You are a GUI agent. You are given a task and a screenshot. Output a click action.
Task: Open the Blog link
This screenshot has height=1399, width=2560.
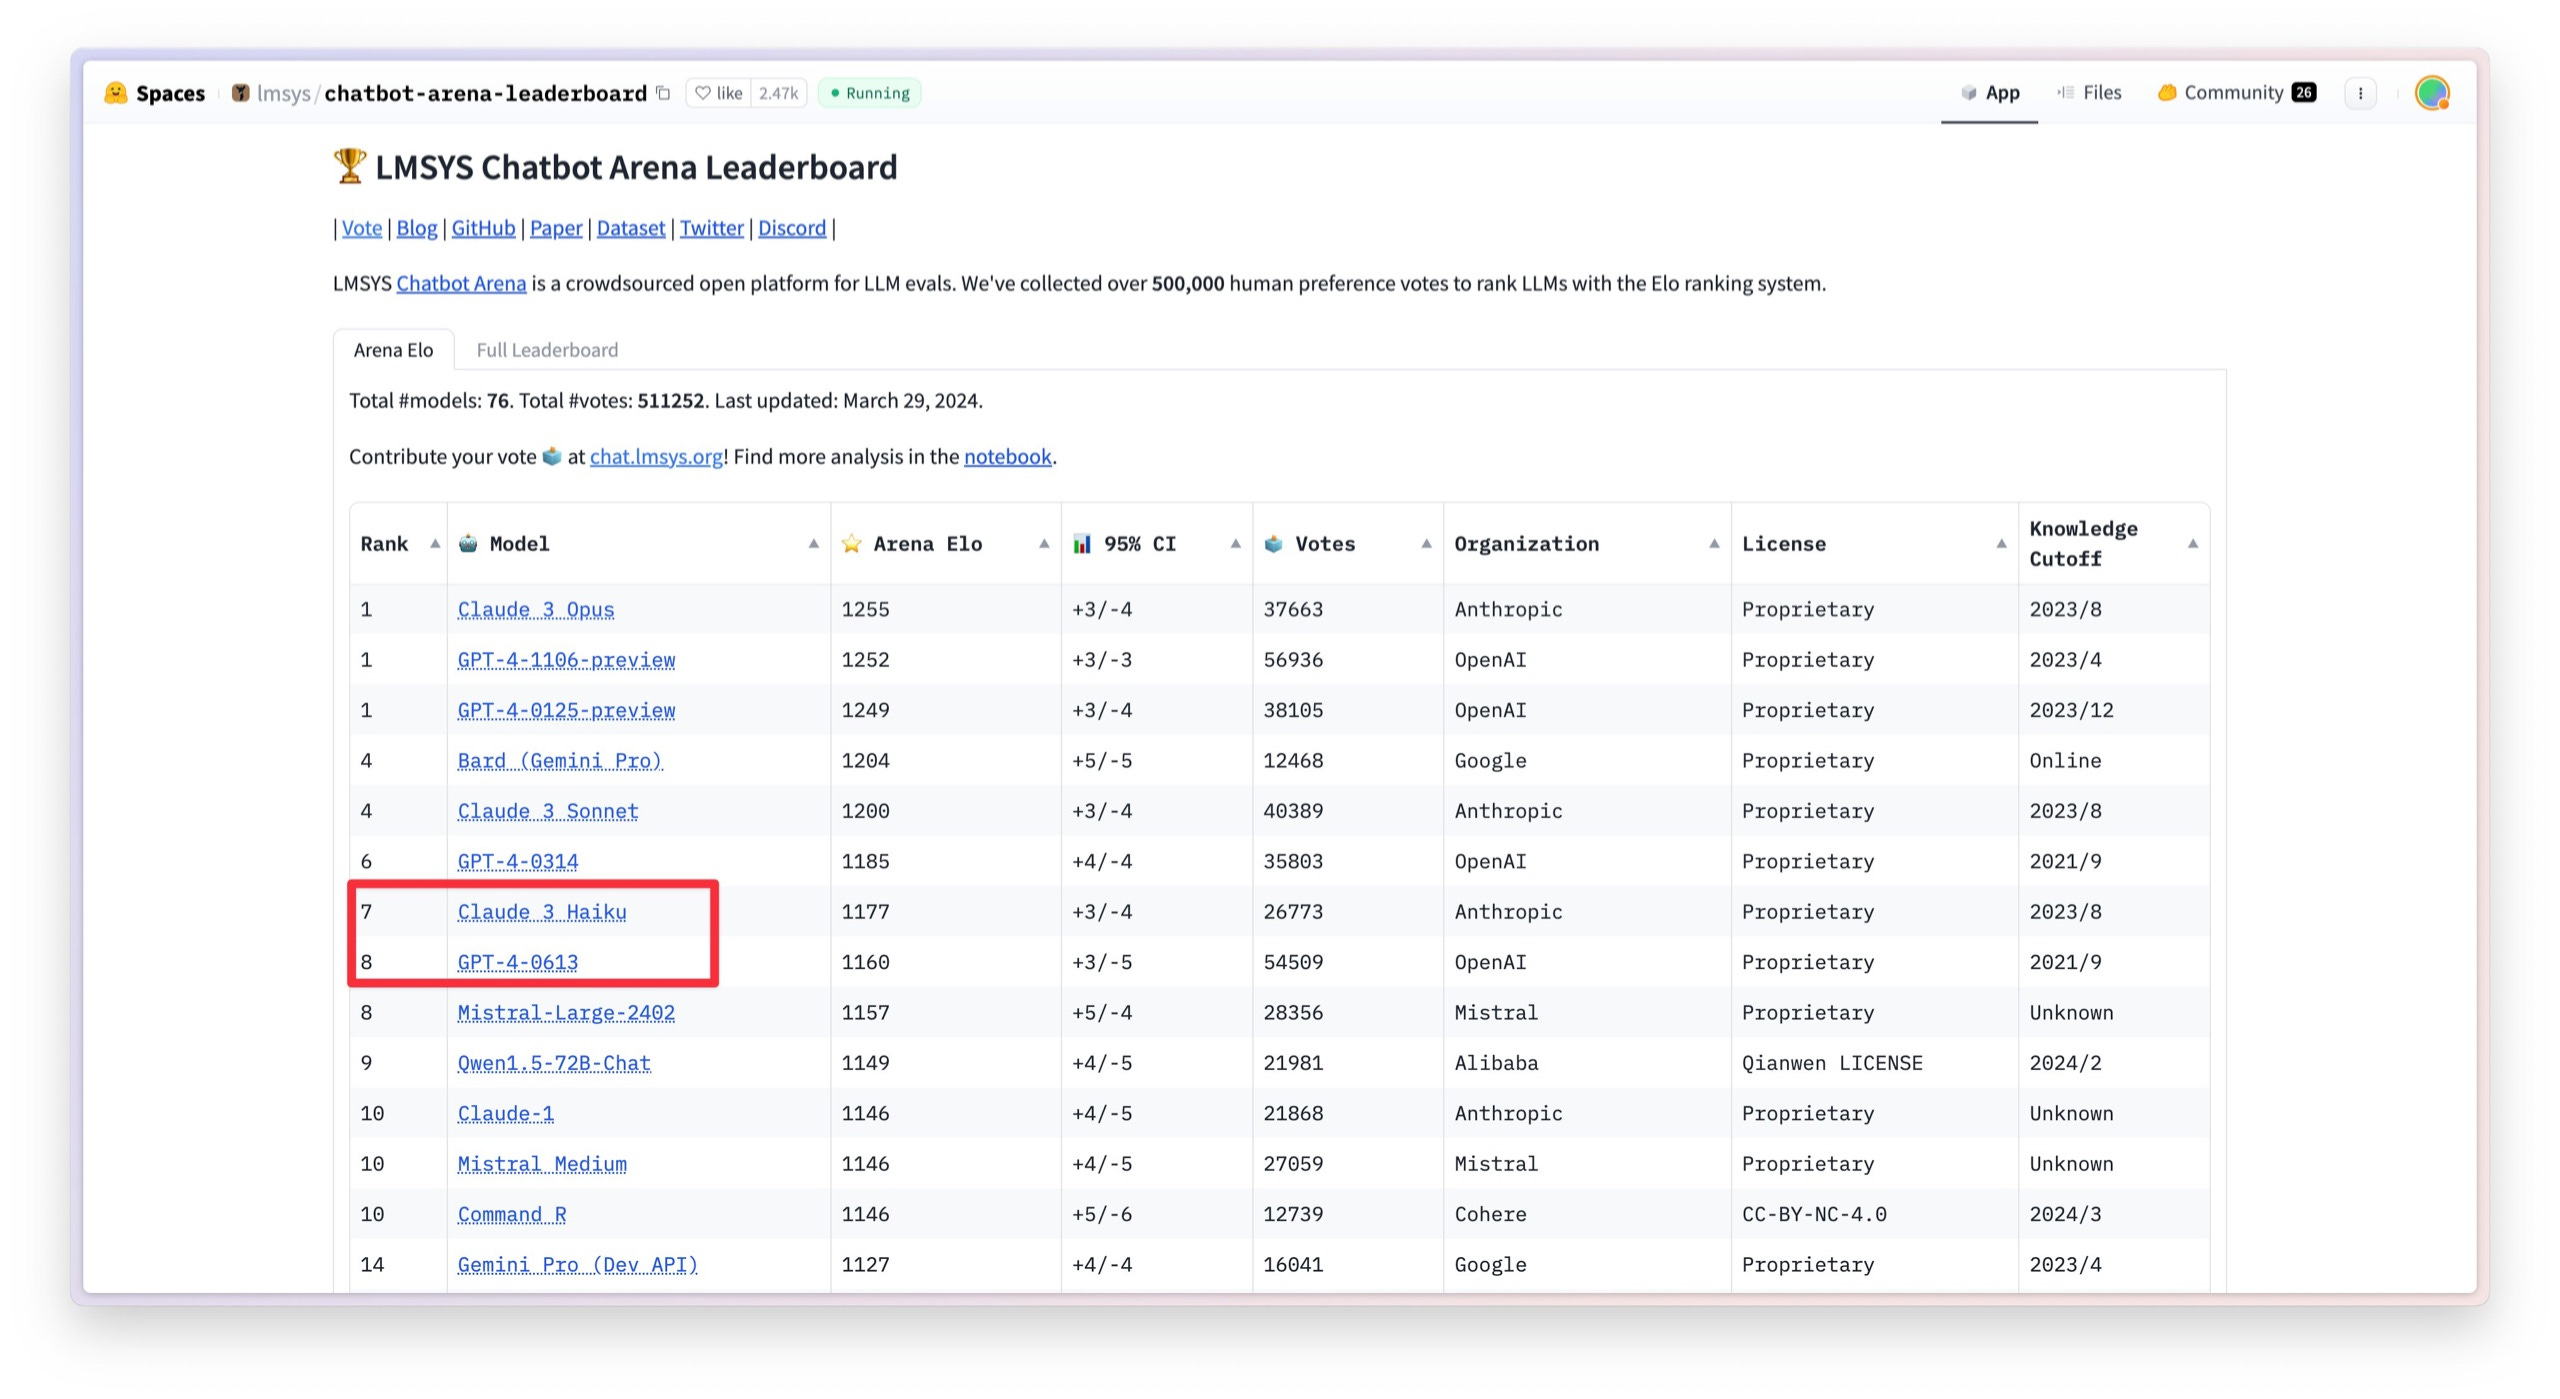[x=417, y=228]
